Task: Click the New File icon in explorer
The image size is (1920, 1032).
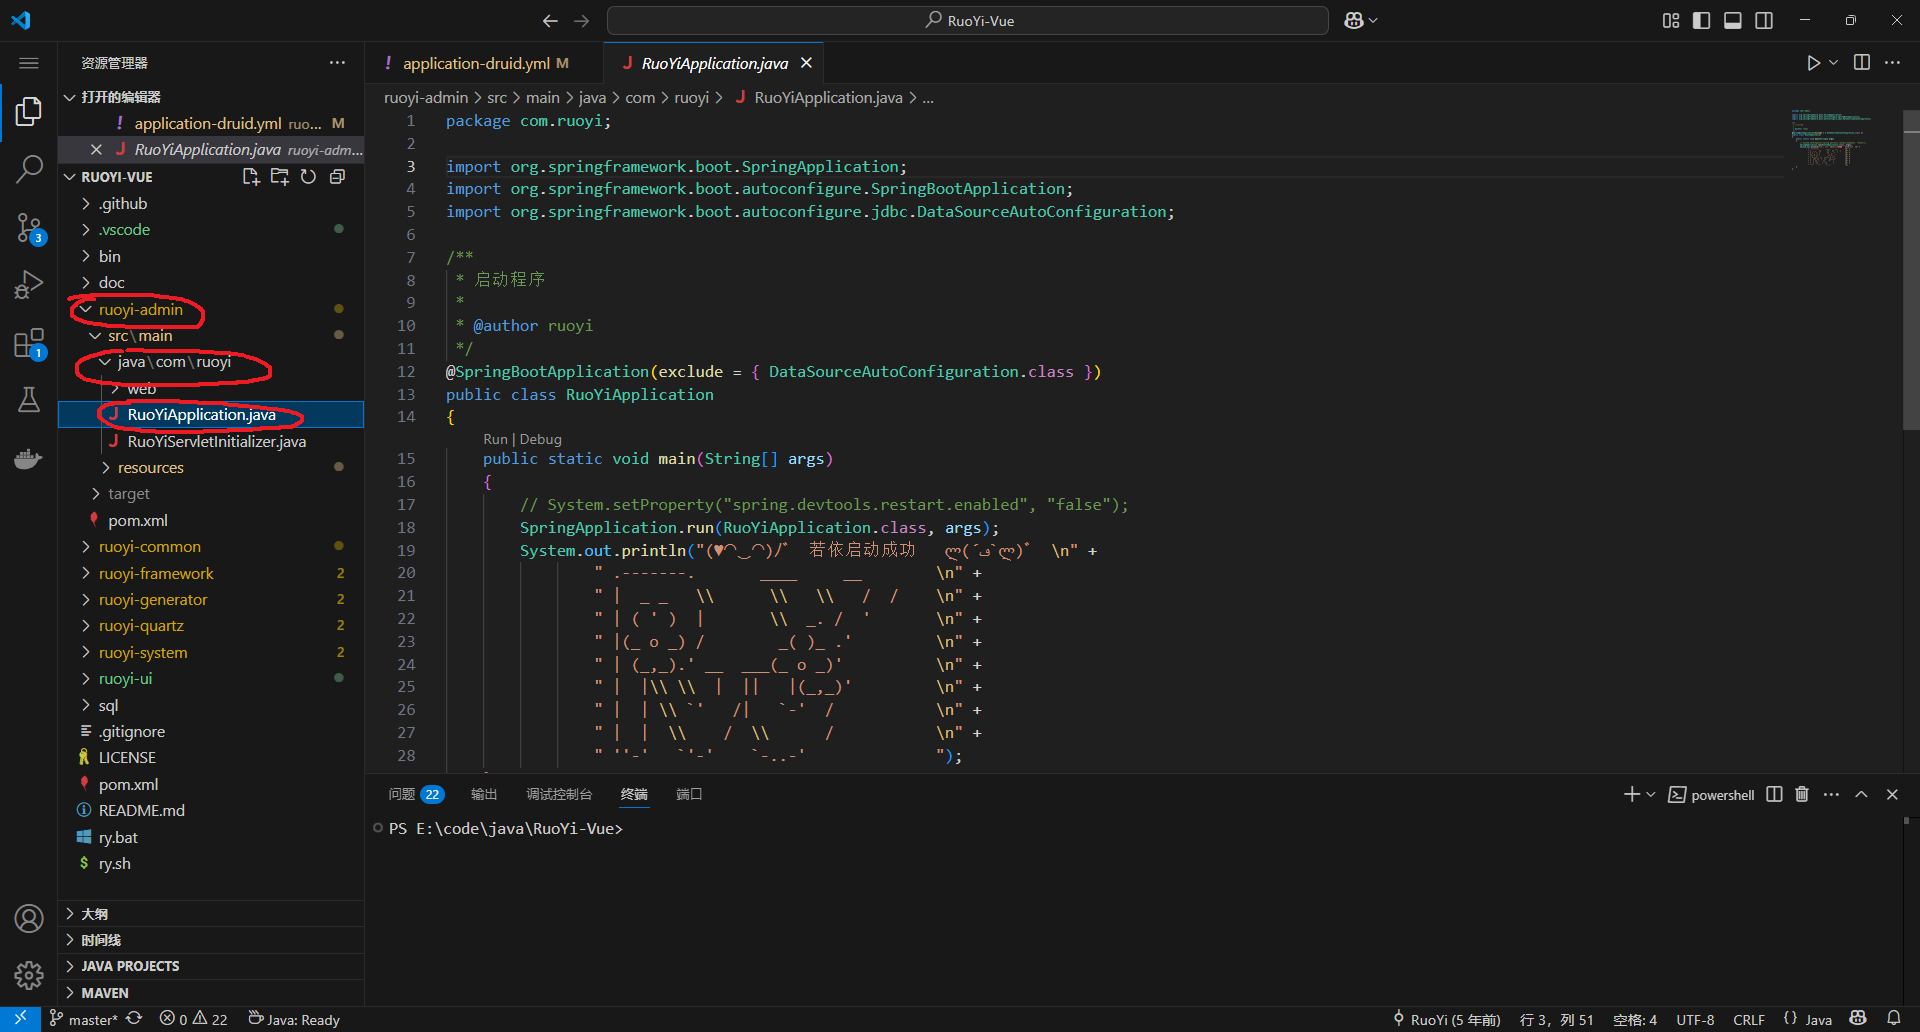Action: [251, 177]
